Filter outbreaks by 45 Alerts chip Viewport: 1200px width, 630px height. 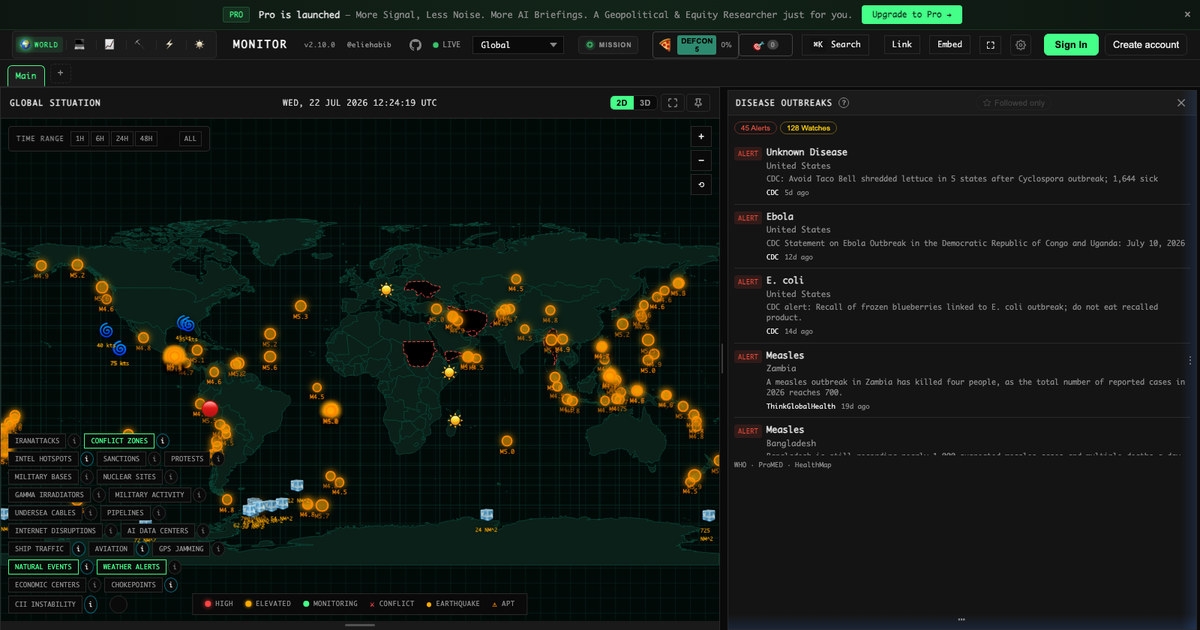[x=755, y=128]
